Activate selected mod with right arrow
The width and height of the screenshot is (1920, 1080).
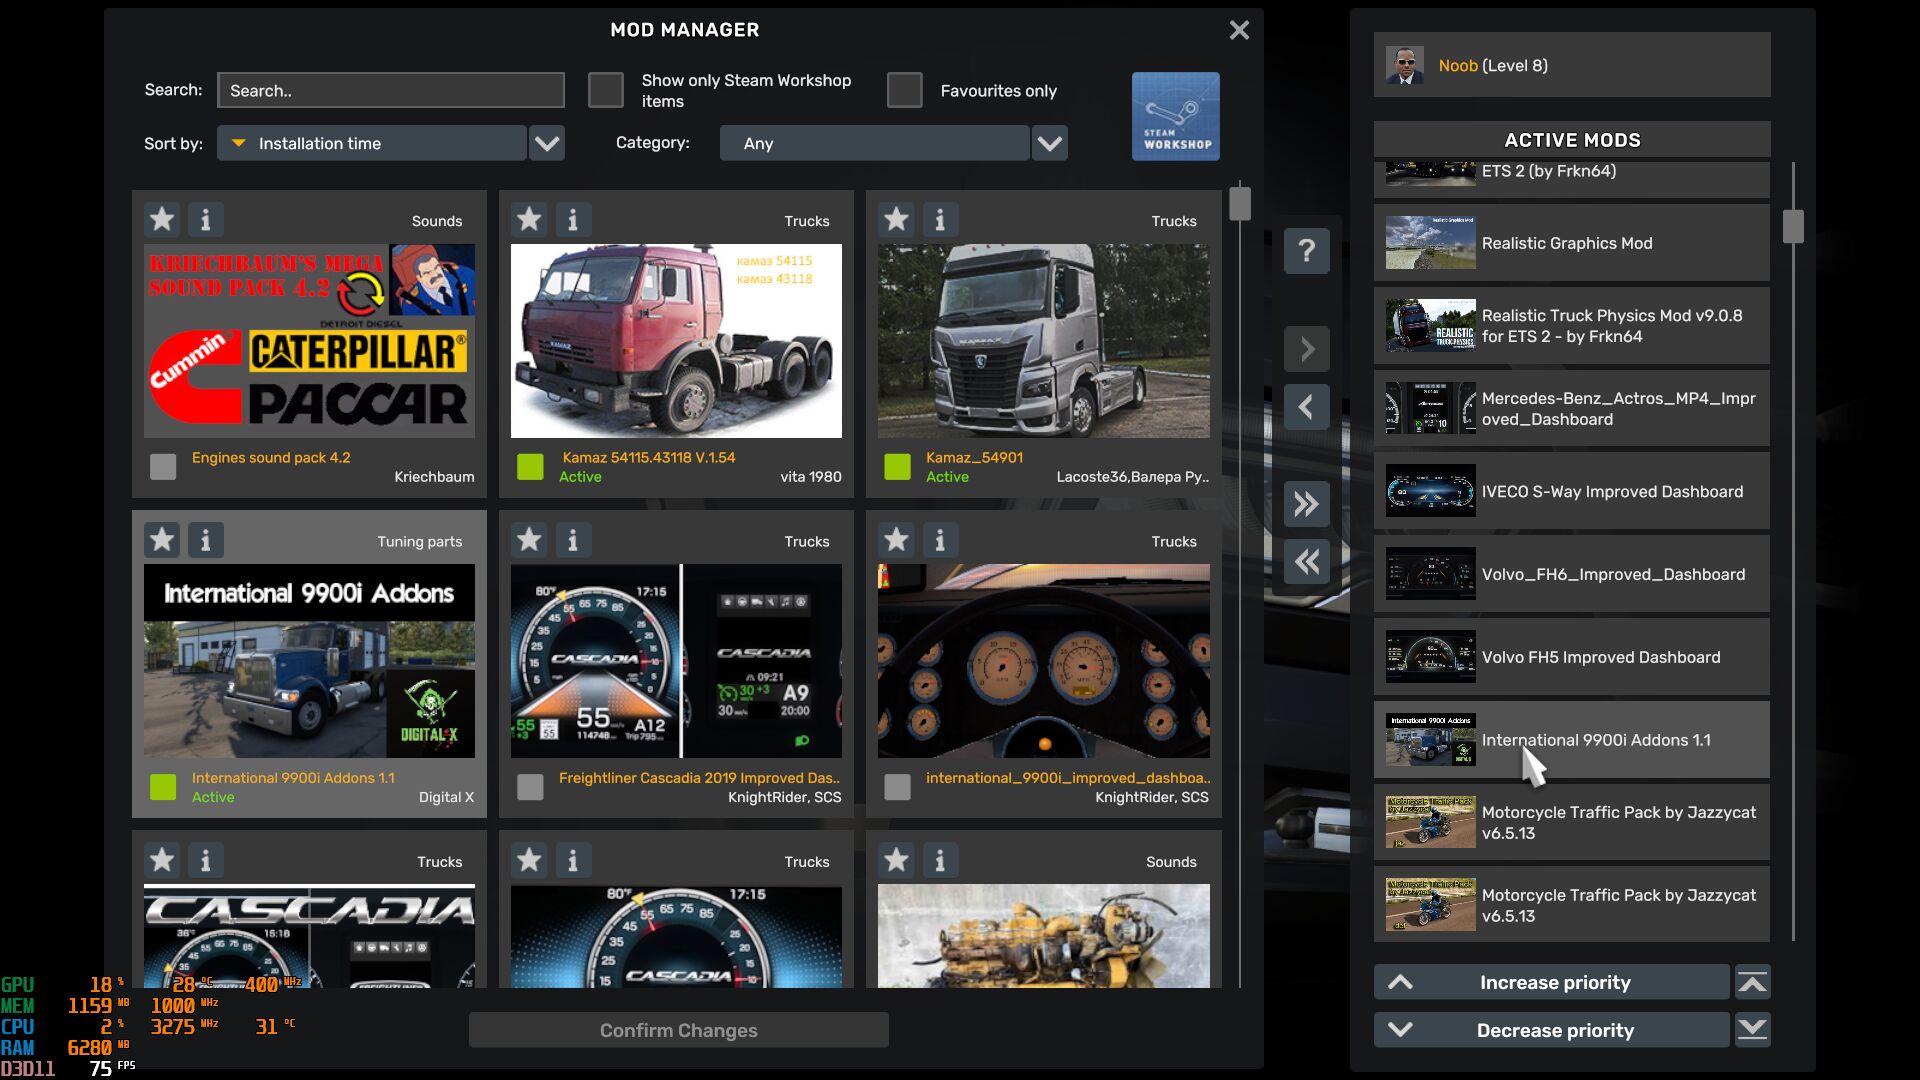[x=1306, y=349]
